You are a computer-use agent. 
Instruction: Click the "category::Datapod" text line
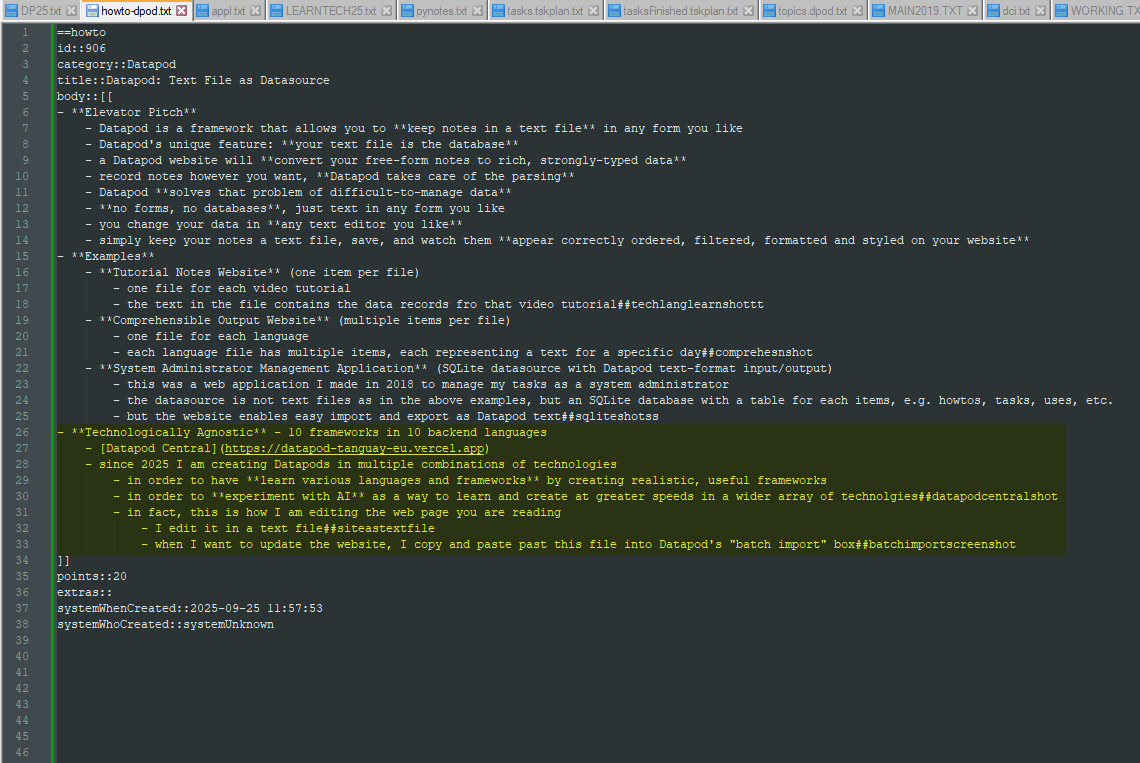116,65
